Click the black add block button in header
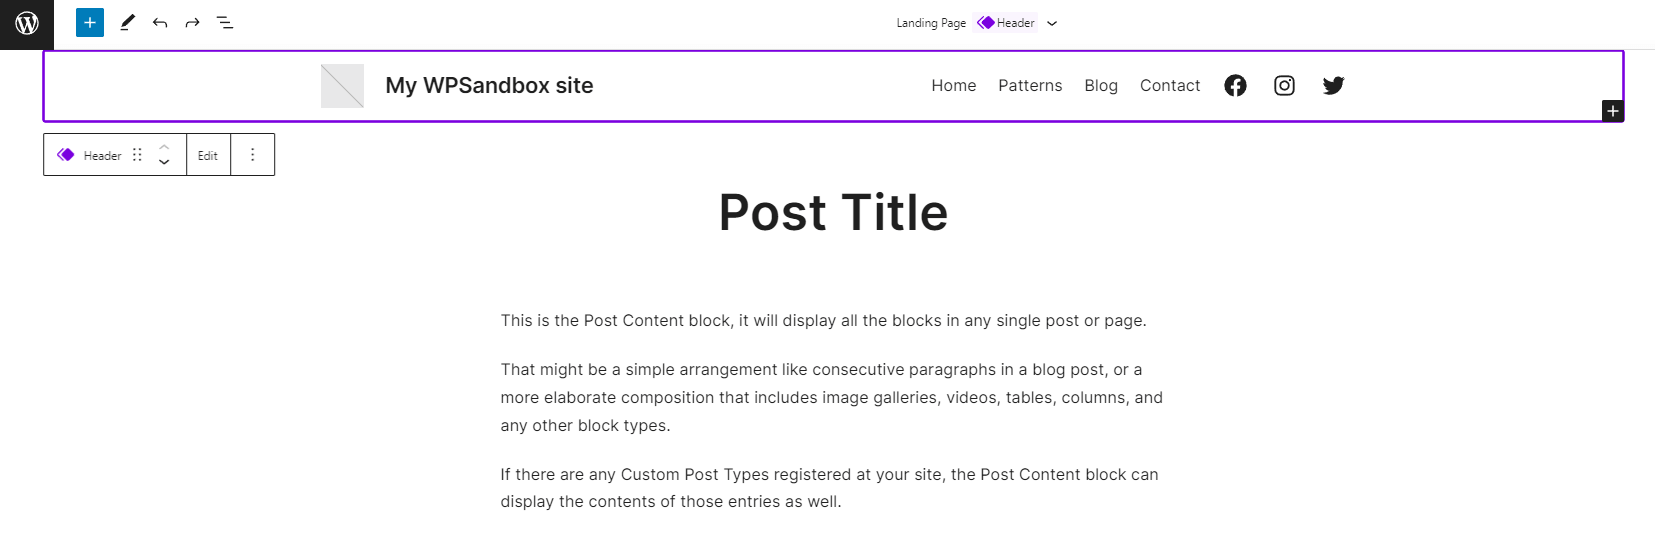The height and width of the screenshot is (557, 1655). (x=1612, y=111)
